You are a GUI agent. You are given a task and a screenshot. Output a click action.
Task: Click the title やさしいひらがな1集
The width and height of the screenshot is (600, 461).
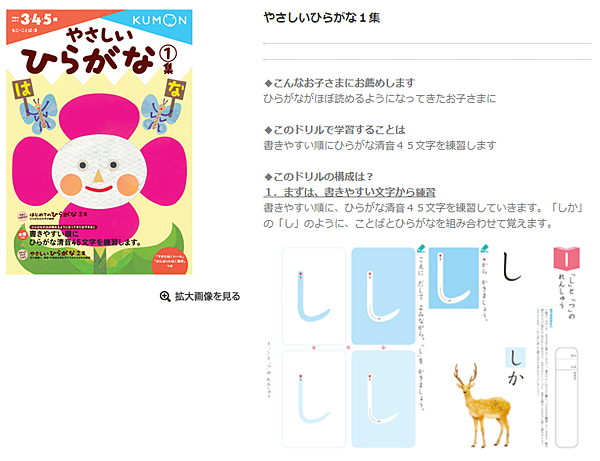coord(322,18)
